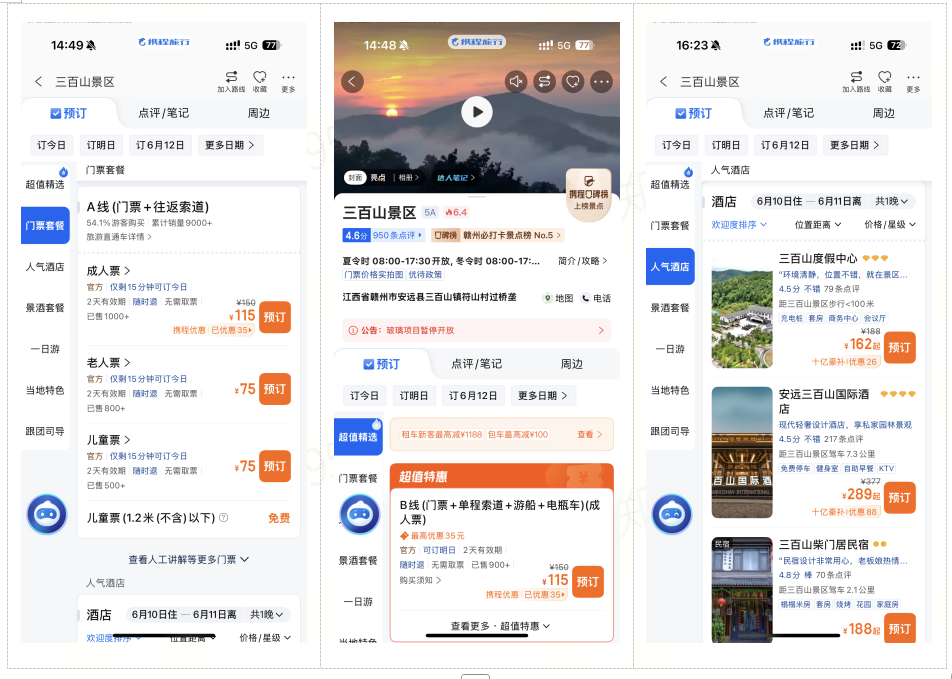
Task: Open 公告 玻璃项目暂停开放 notice
Action: (477, 330)
